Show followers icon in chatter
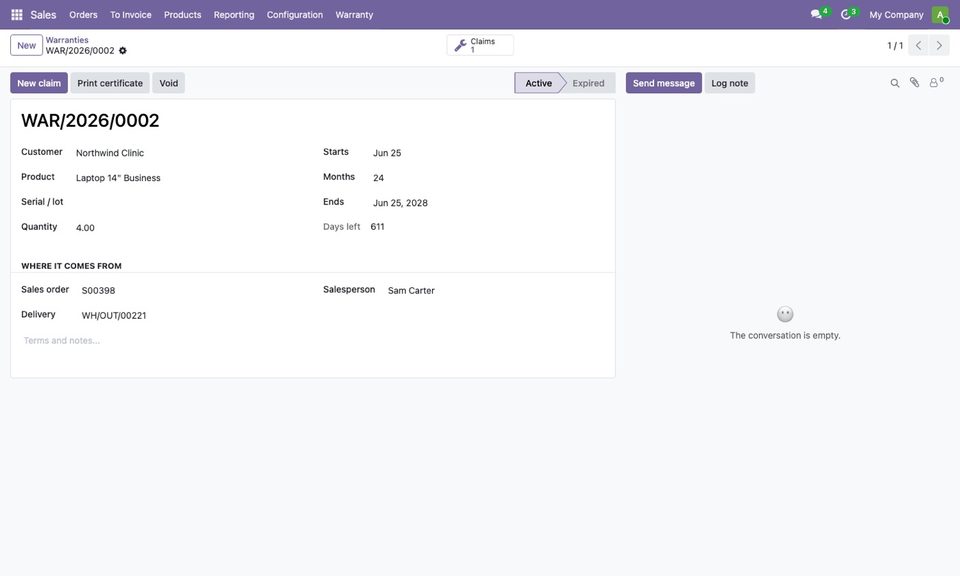Image resolution: width=960 pixels, height=576 pixels. tap(936, 82)
